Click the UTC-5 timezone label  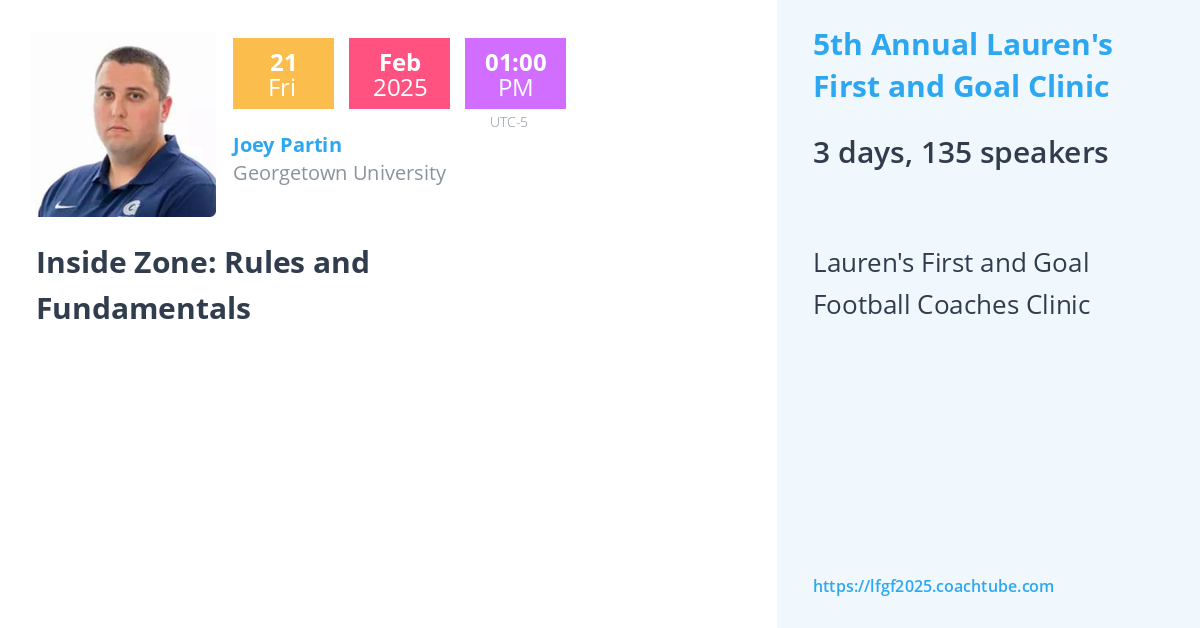[508, 123]
